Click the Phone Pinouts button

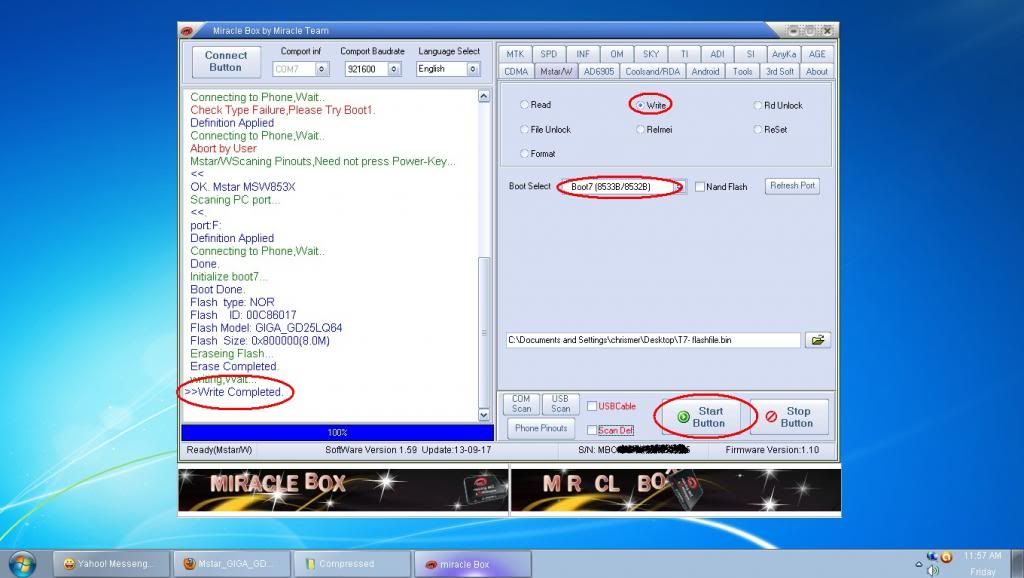coord(541,428)
